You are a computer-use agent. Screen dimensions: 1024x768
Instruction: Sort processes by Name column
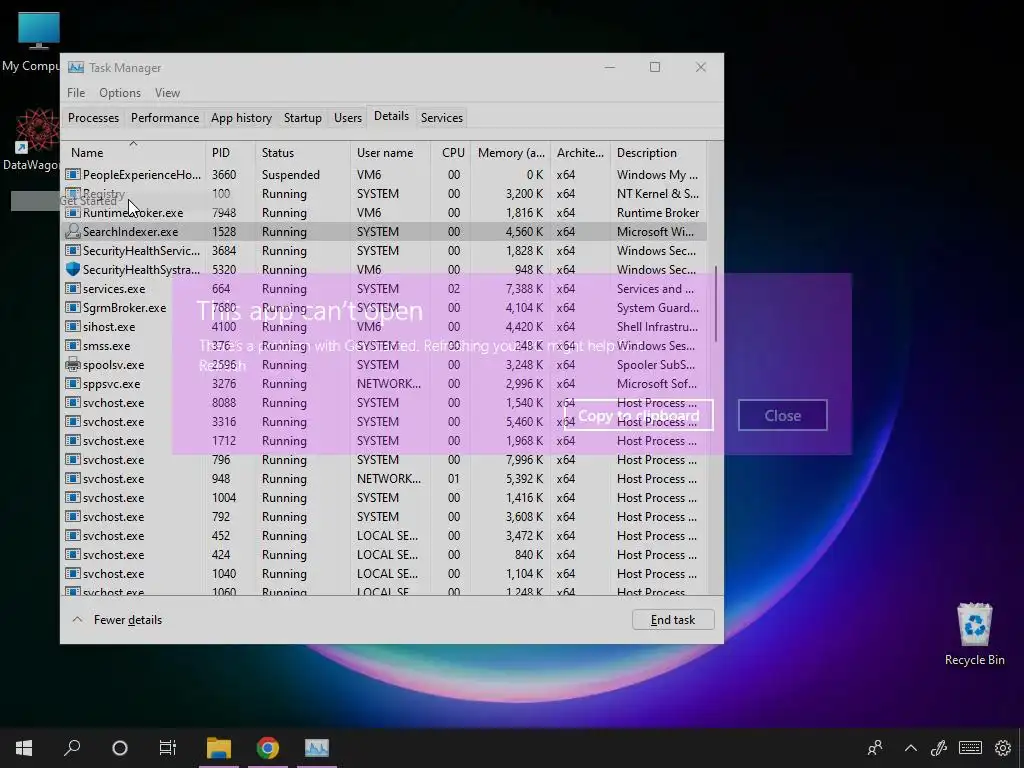click(134, 153)
